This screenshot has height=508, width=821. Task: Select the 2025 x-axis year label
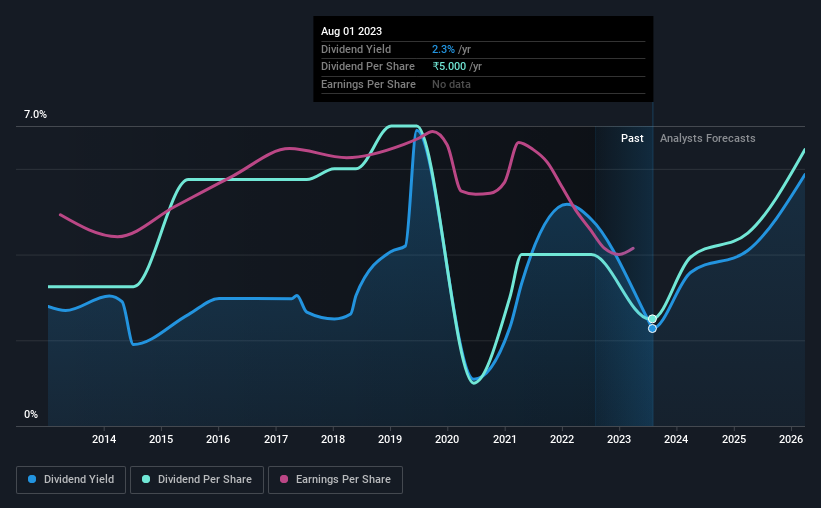pyautogui.click(x=734, y=439)
